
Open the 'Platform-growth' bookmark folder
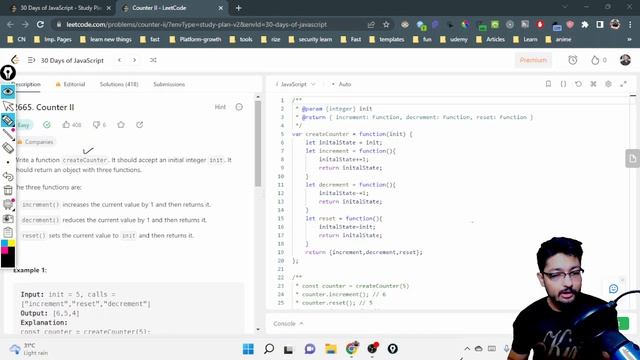coord(196,40)
